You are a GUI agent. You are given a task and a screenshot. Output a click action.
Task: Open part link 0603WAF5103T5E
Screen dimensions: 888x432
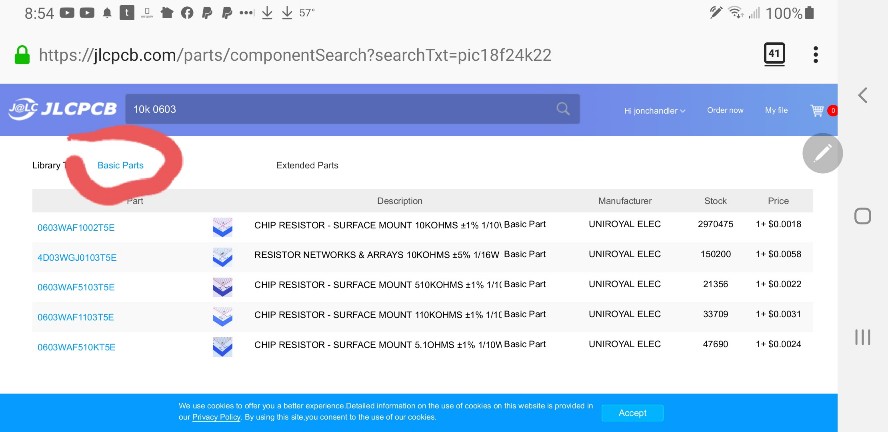76,287
